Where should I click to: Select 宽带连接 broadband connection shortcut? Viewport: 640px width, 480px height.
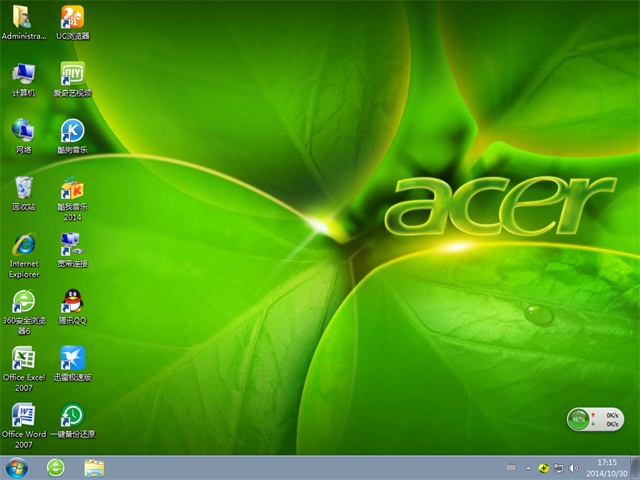pos(72,245)
